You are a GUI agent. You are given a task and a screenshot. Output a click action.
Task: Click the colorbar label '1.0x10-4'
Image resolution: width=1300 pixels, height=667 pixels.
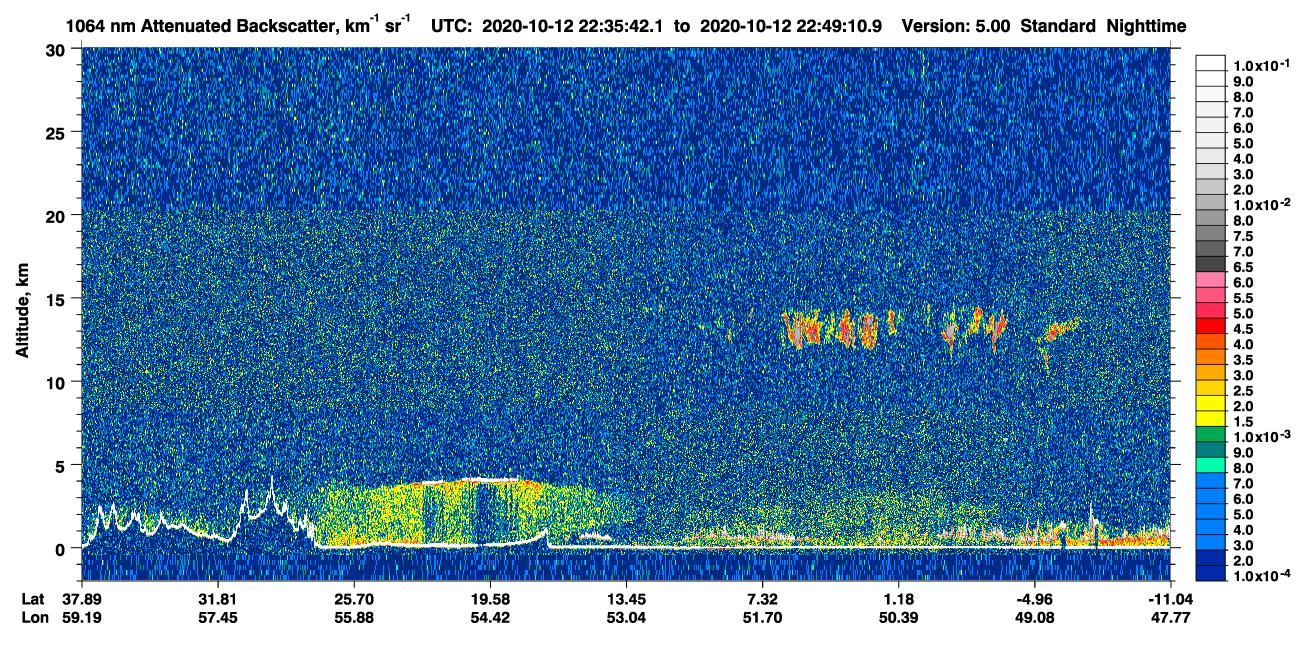1261,577
